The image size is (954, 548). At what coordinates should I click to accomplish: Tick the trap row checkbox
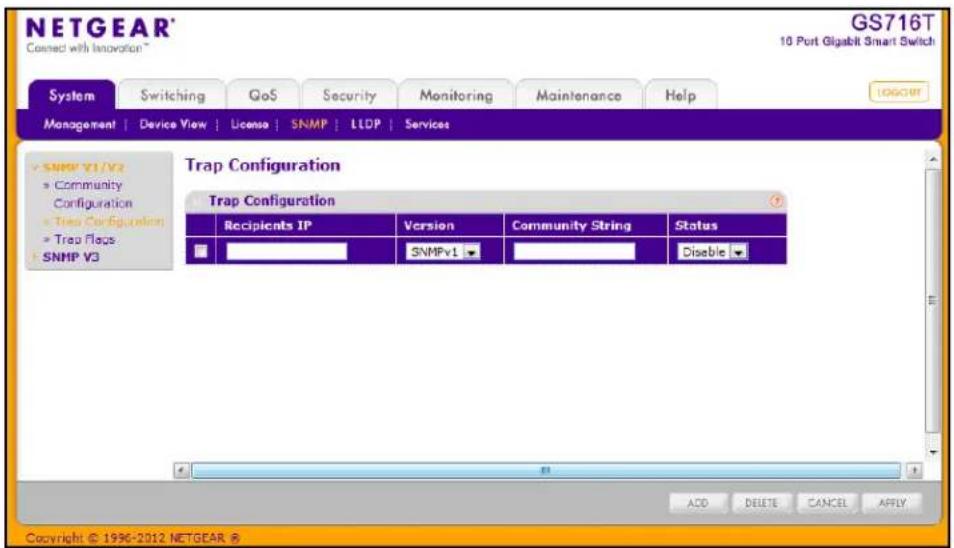coord(201,251)
